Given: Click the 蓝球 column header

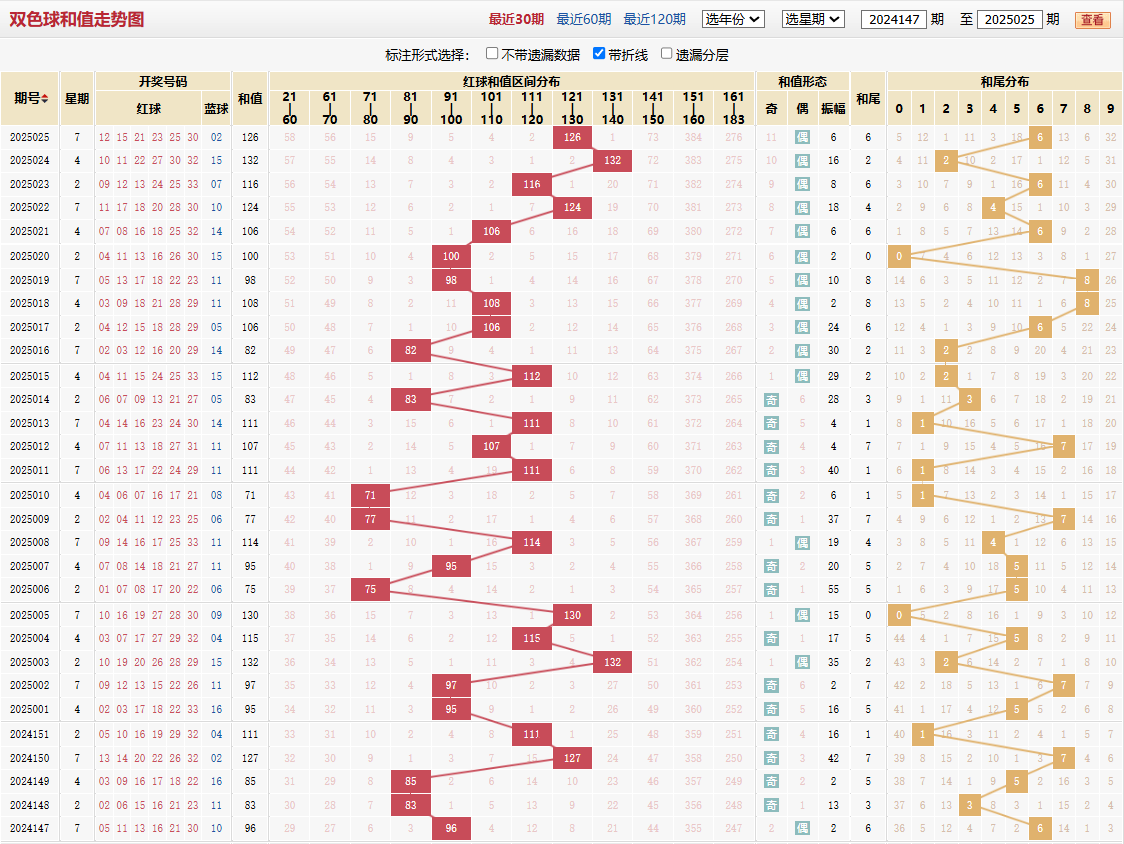Looking at the screenshot, I should [x=216, y=109].
